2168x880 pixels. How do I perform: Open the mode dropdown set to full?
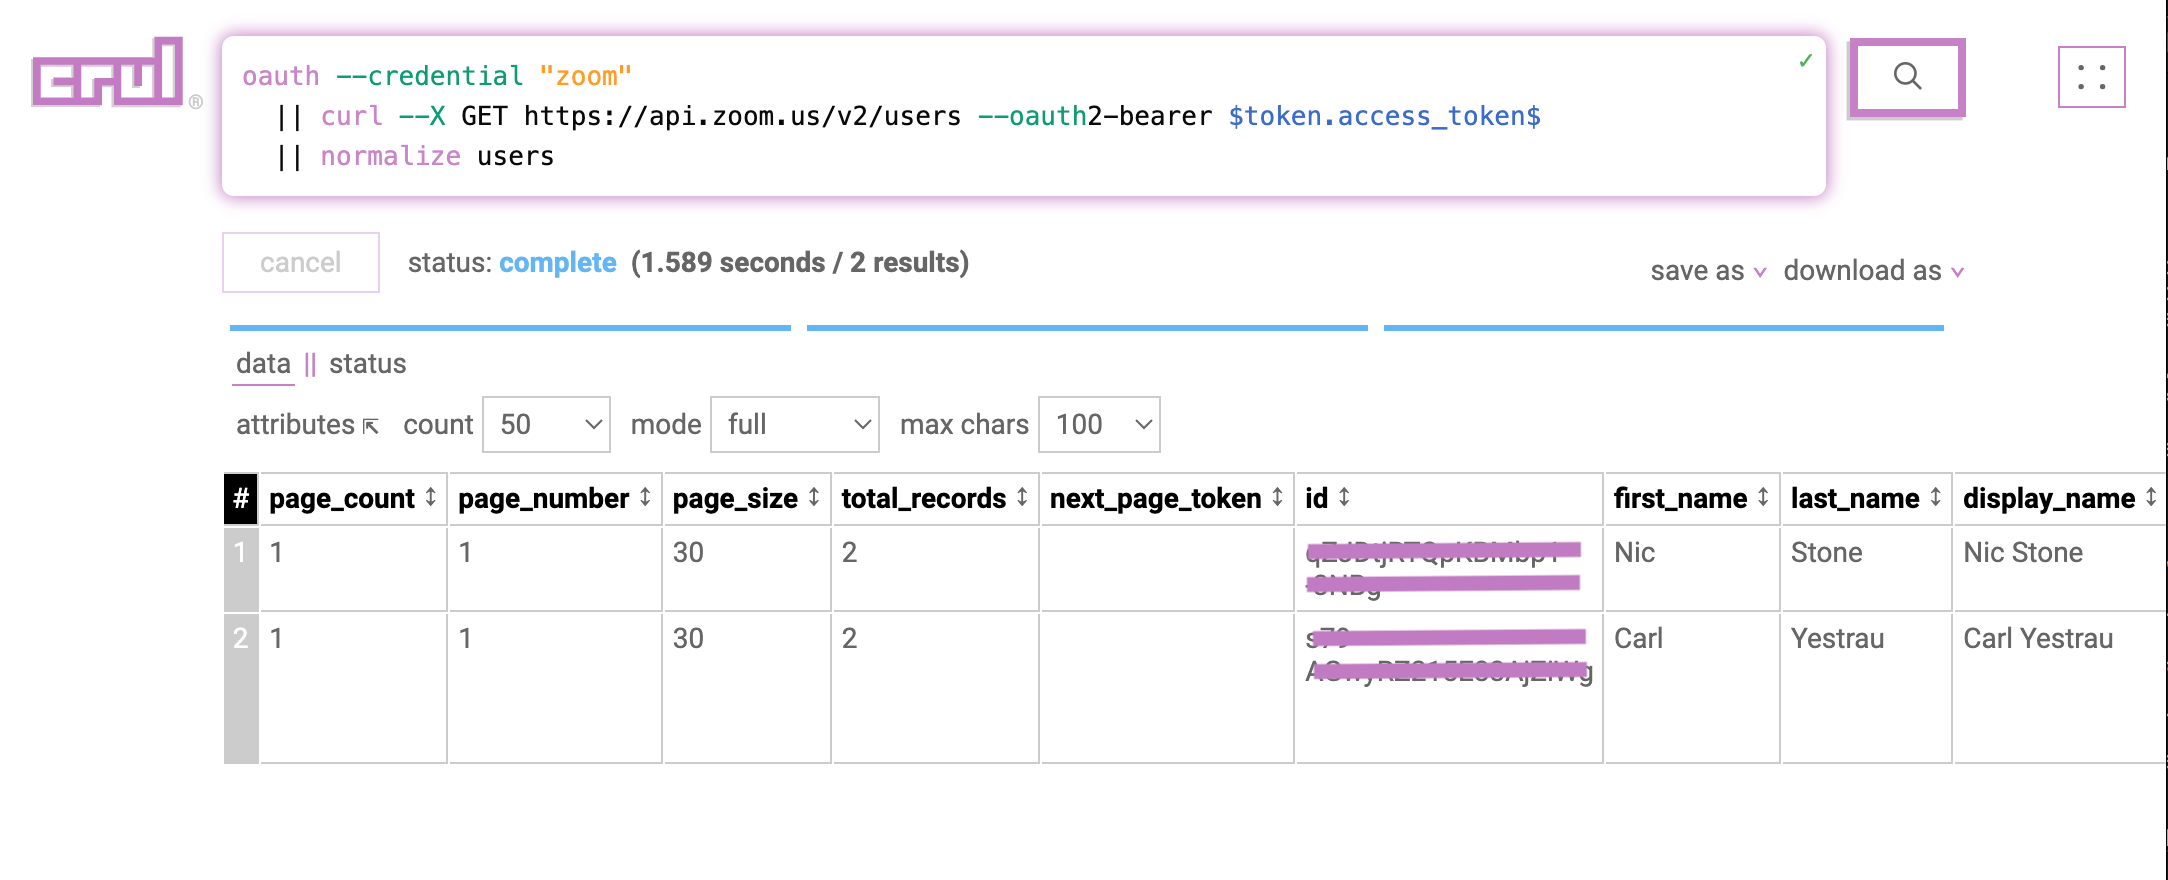795,424
